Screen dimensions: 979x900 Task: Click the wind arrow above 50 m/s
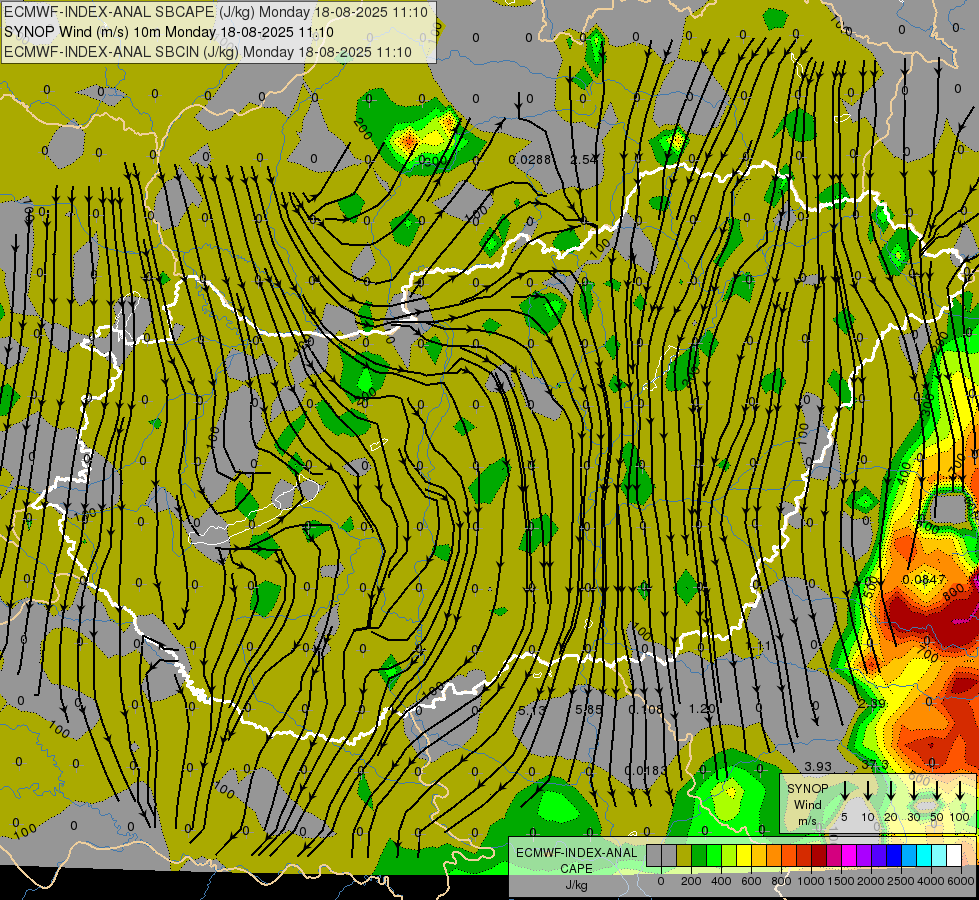point(937,790)
